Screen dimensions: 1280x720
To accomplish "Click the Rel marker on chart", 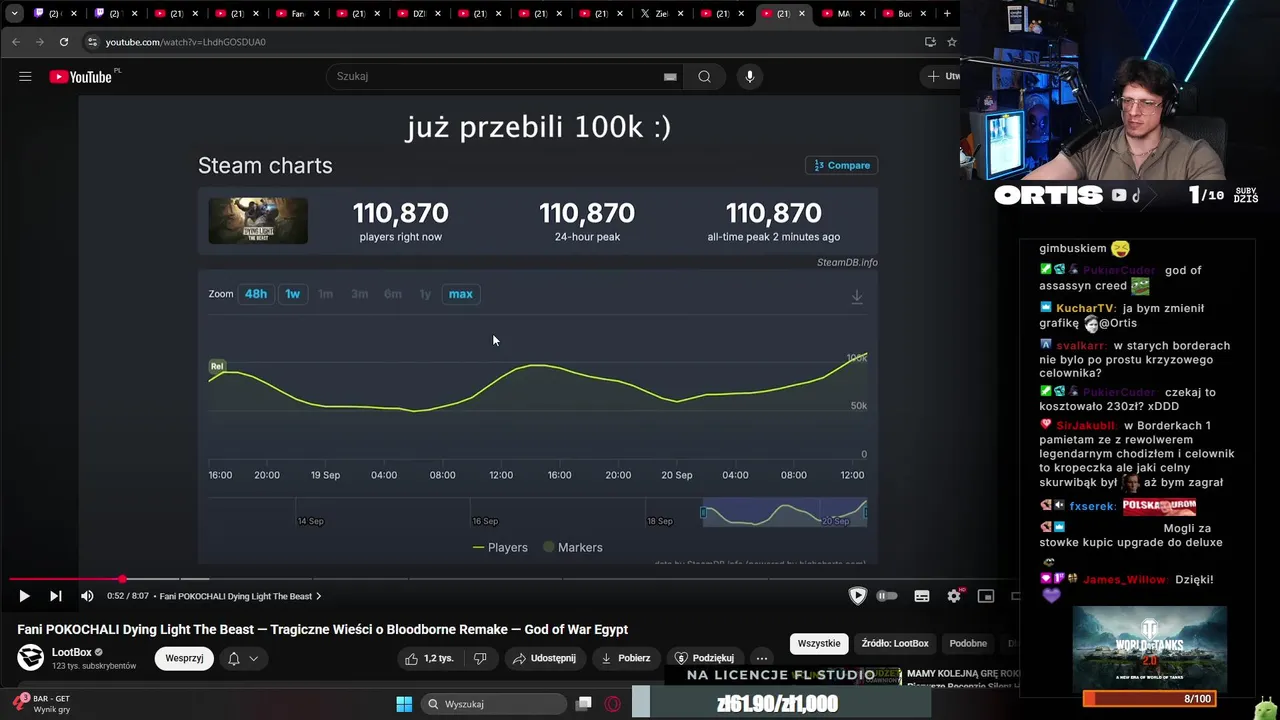I will 217,366.
